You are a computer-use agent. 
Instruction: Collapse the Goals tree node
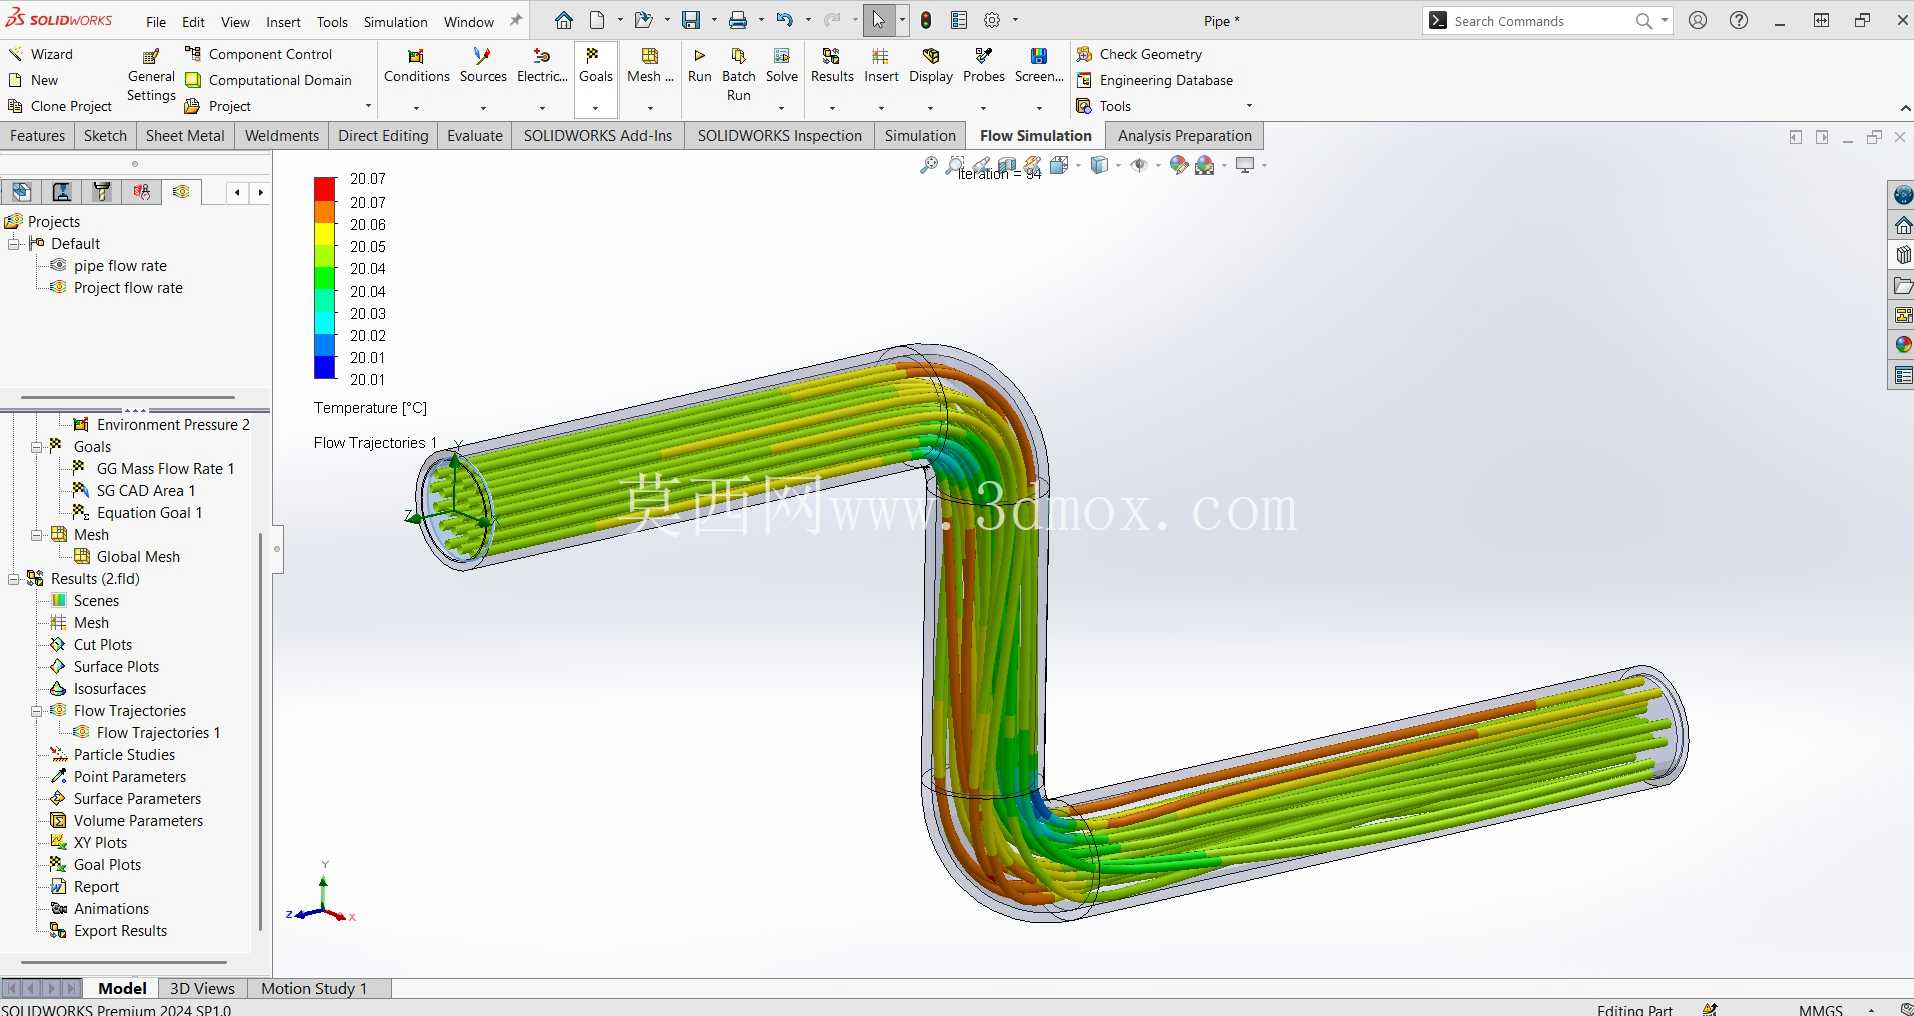click(36, 447)
